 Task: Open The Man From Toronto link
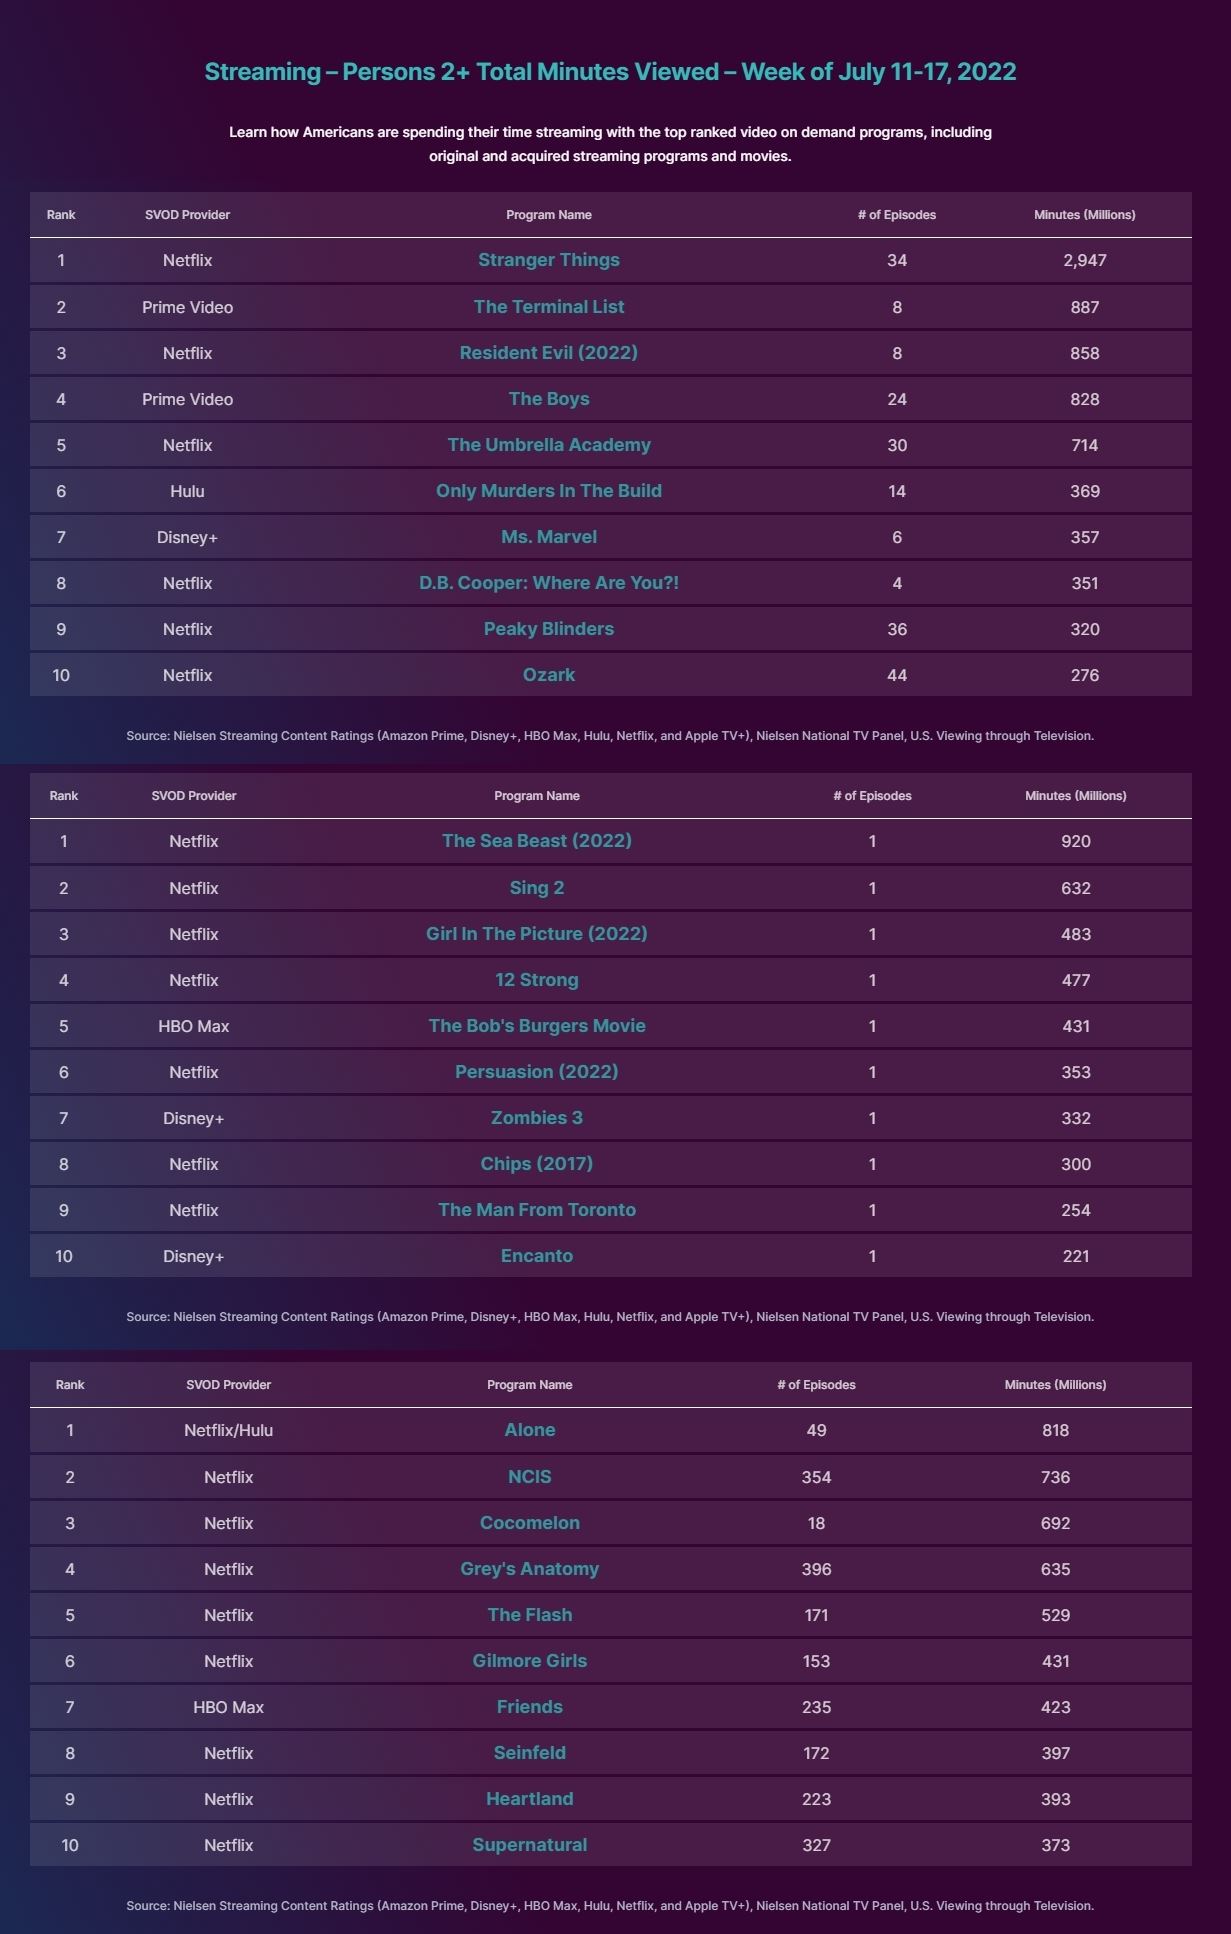point(536,1210)
